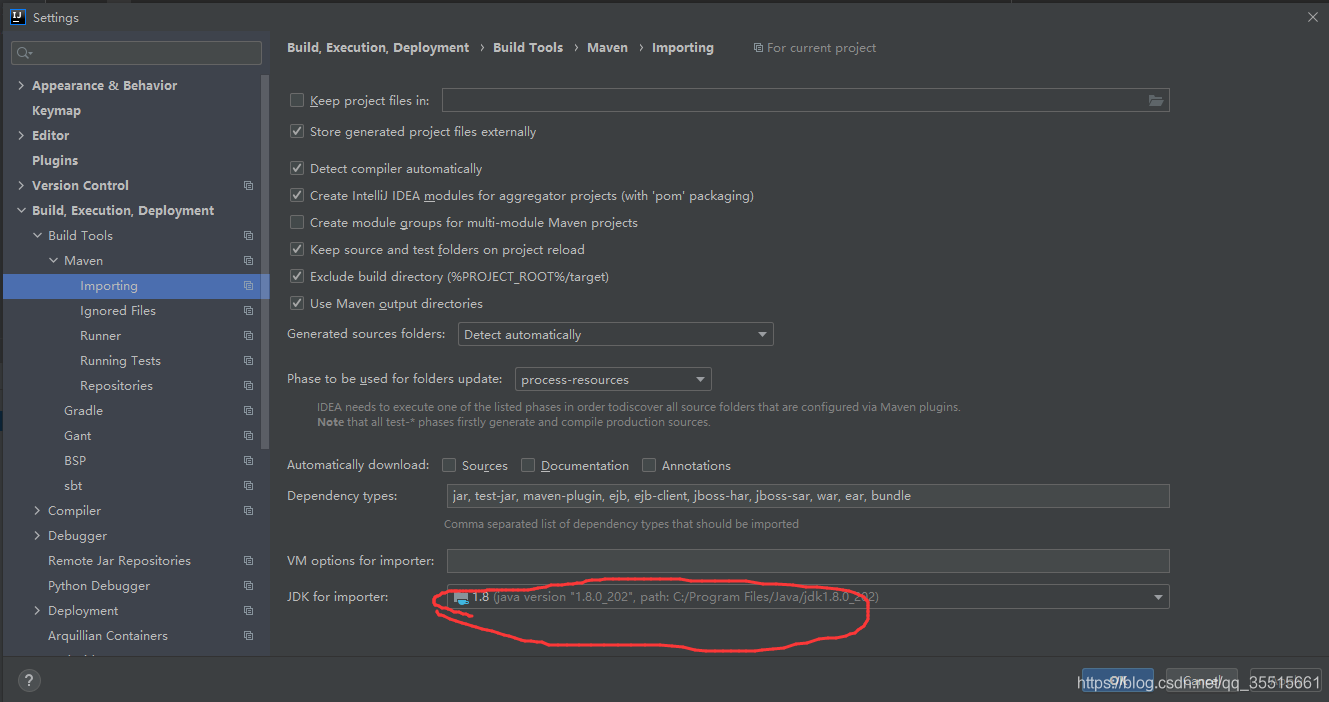Click the help question mark icon
The height and width of the screenshot is (702, 1329).
coord(28,680)
